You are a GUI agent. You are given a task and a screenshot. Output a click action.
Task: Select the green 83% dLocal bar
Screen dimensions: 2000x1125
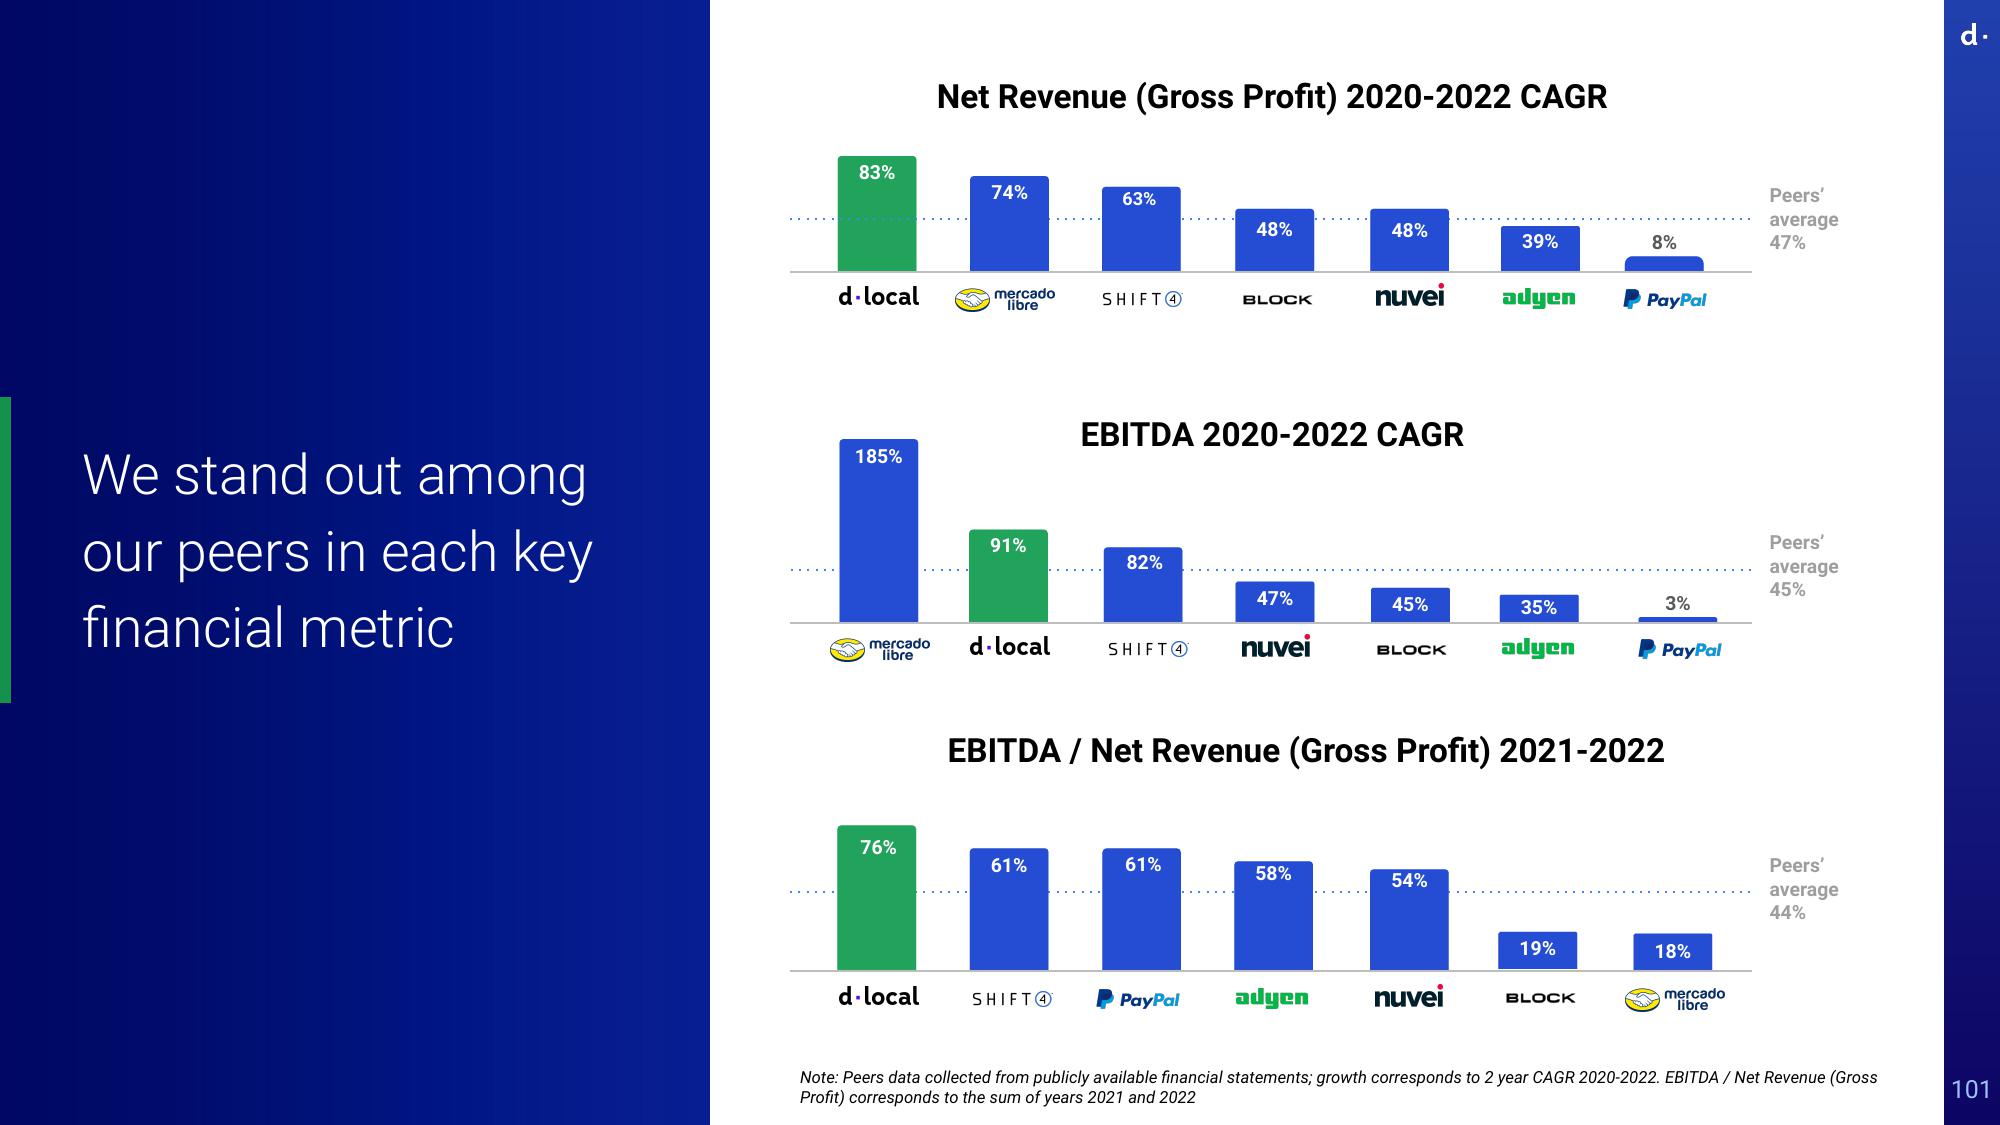coord(877,213)
